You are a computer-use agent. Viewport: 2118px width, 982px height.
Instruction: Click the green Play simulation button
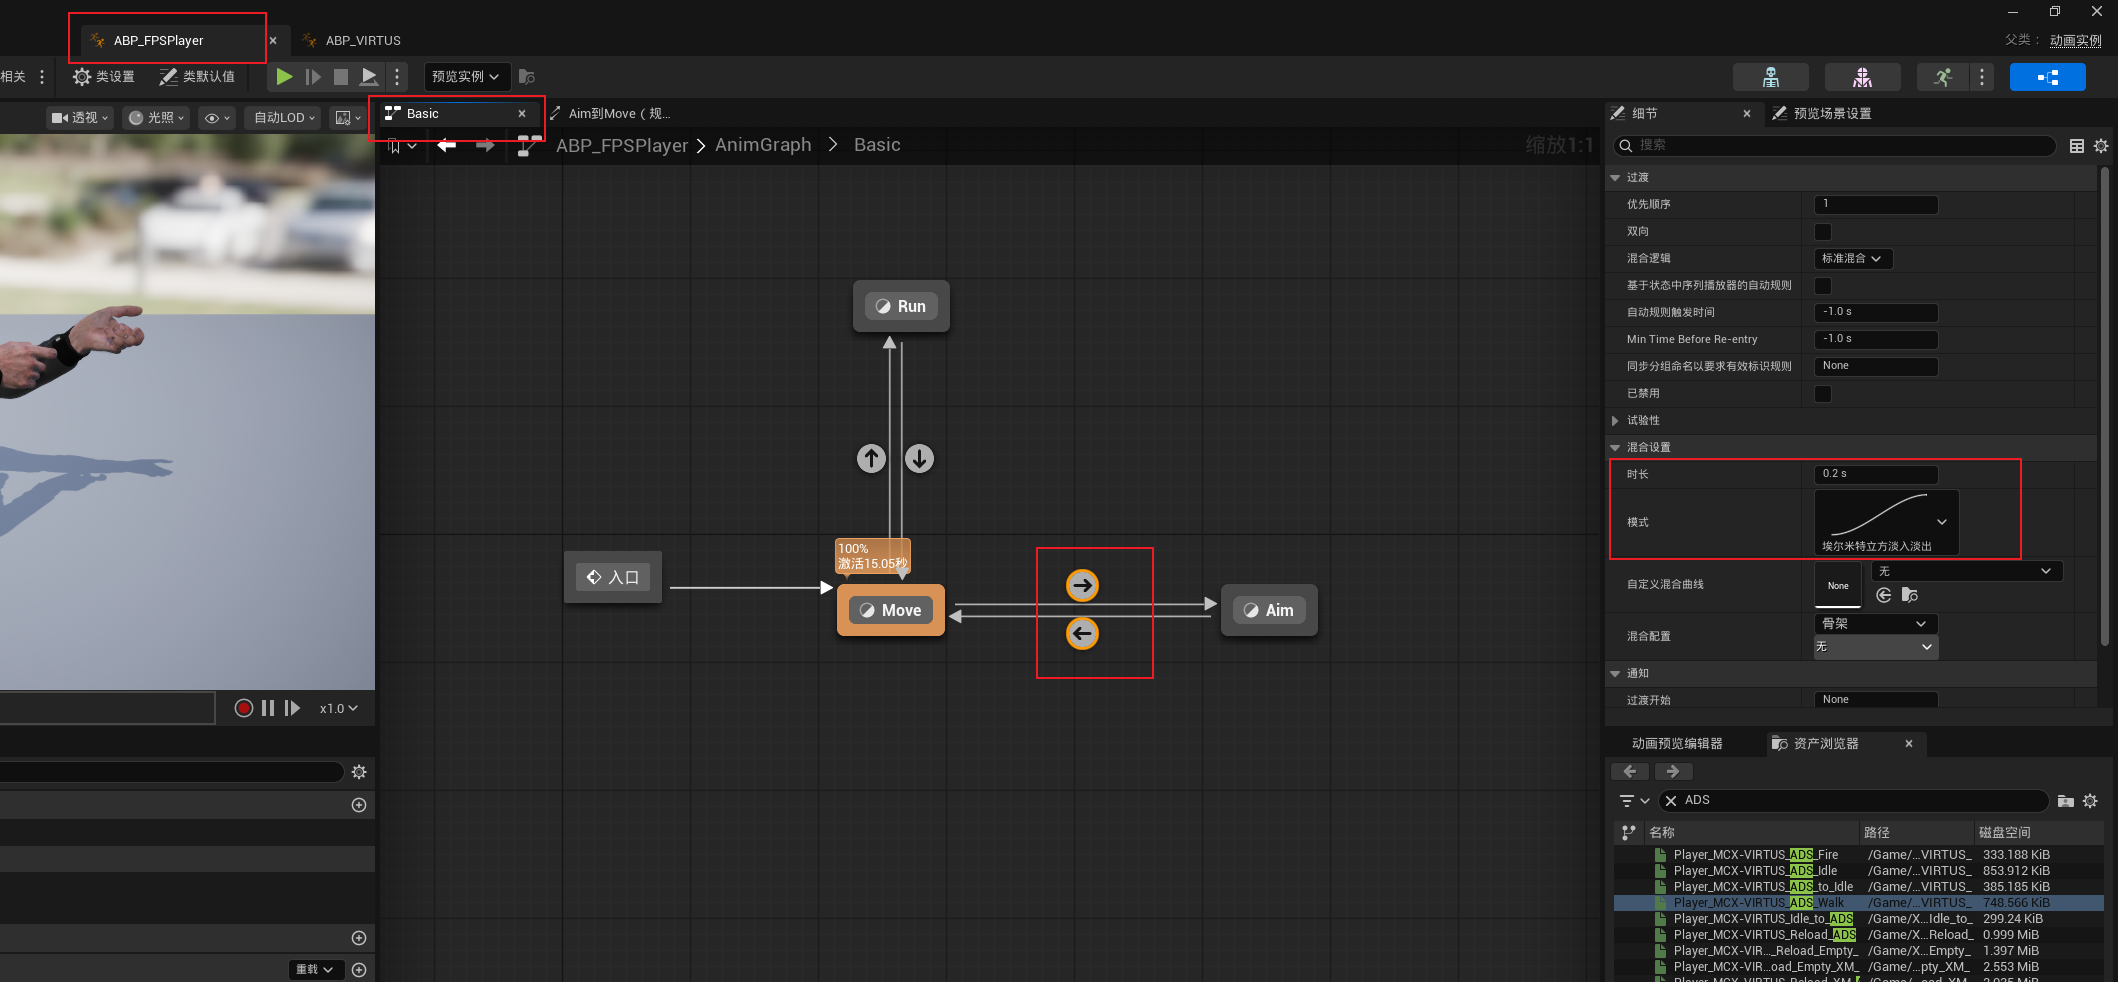(x=284, y=77)
